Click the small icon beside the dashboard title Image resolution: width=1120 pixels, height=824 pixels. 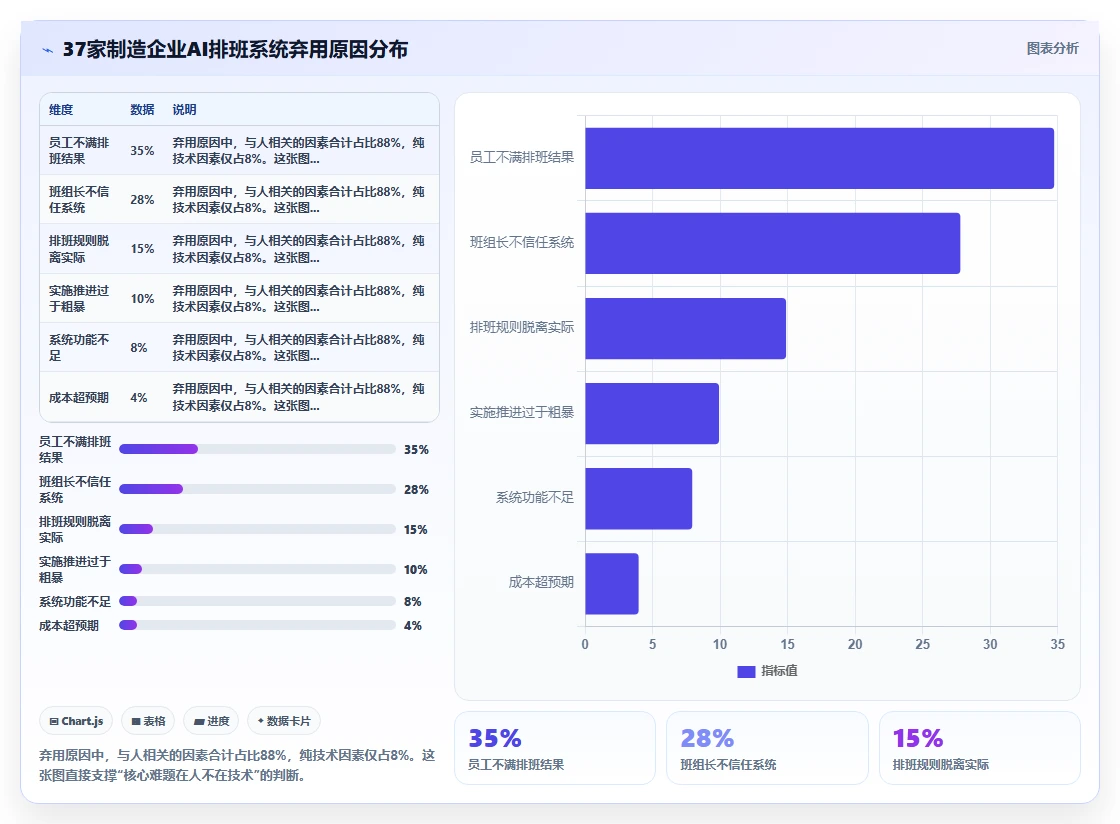point(48,50)
